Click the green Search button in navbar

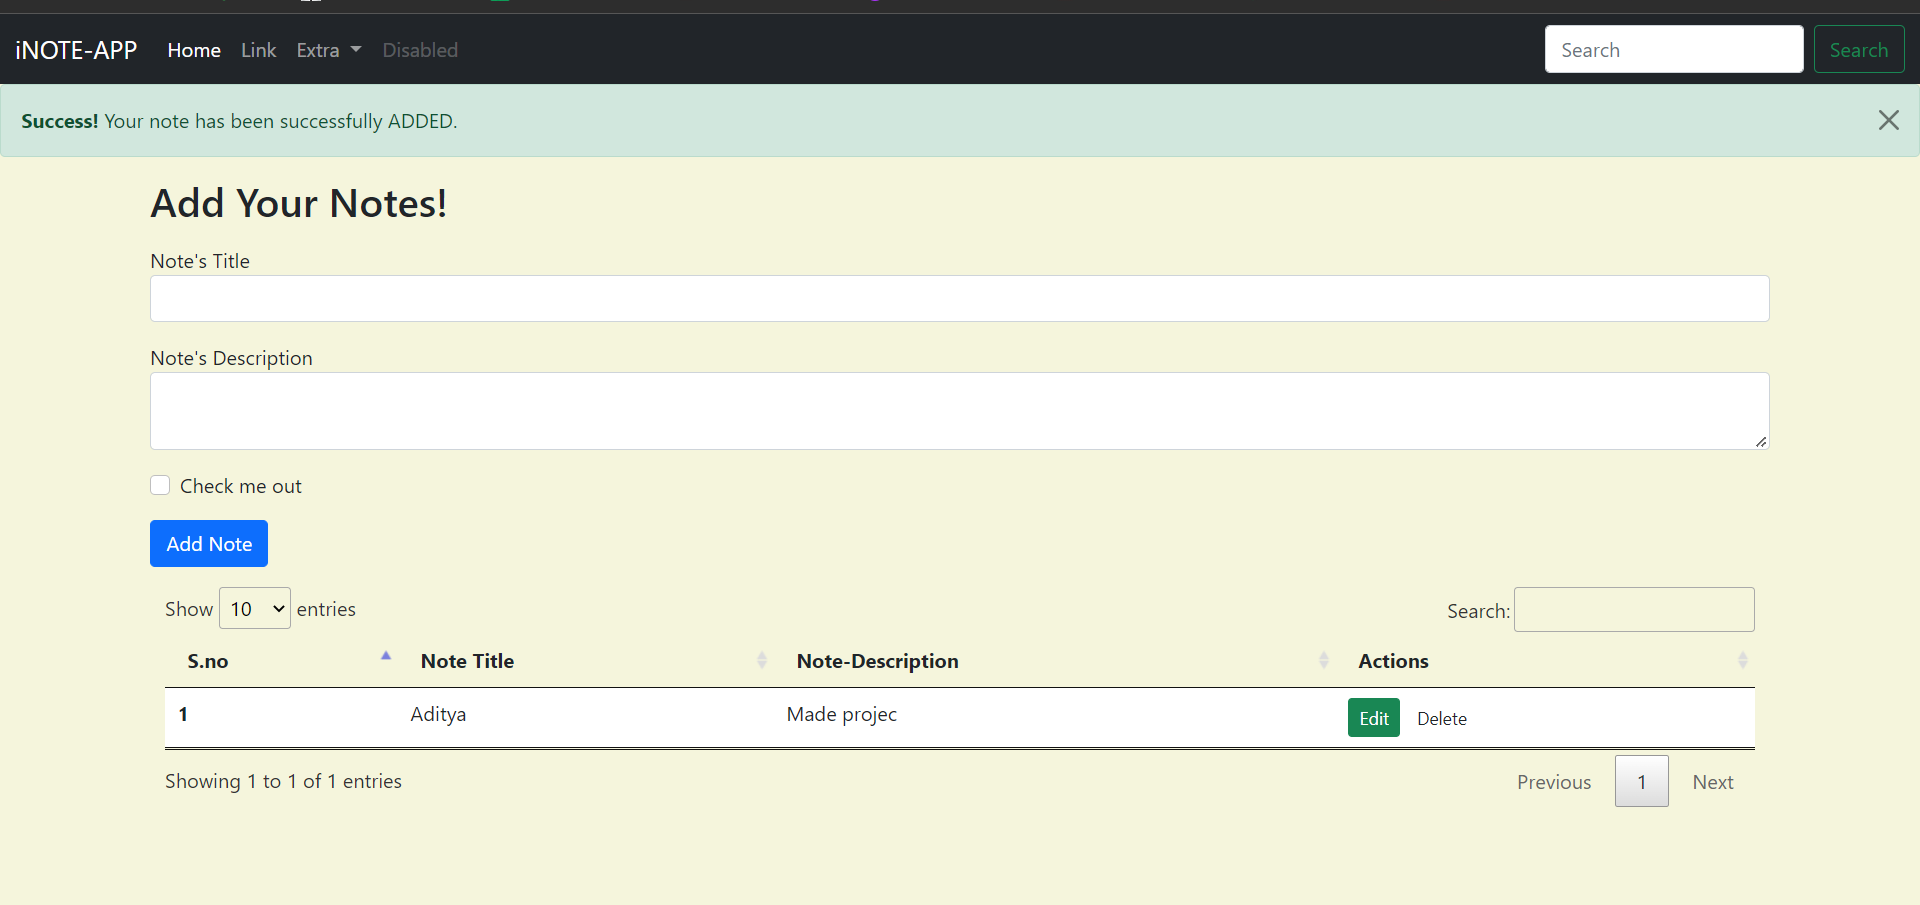coord(1859,49)
